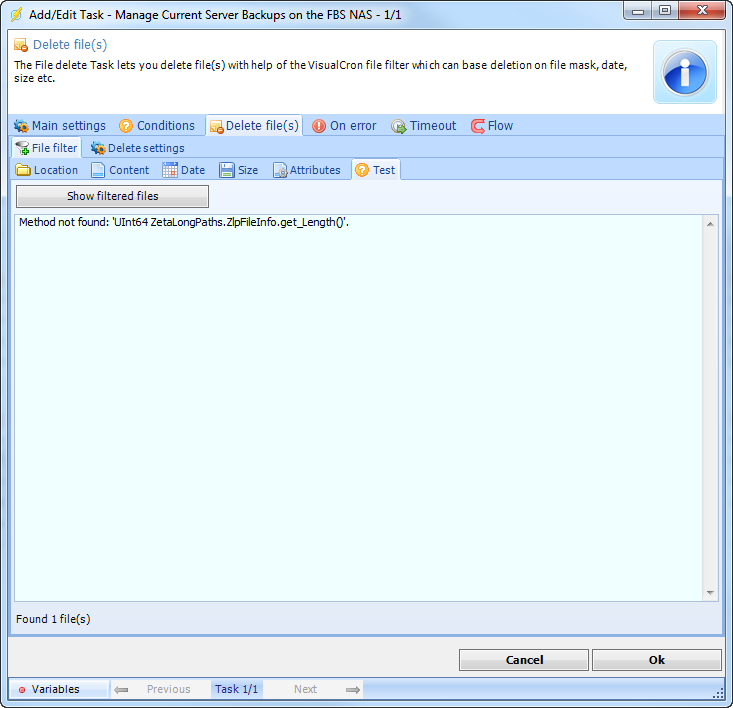
Task: Click the Variables red circle icon
Action: pos(22,690)
